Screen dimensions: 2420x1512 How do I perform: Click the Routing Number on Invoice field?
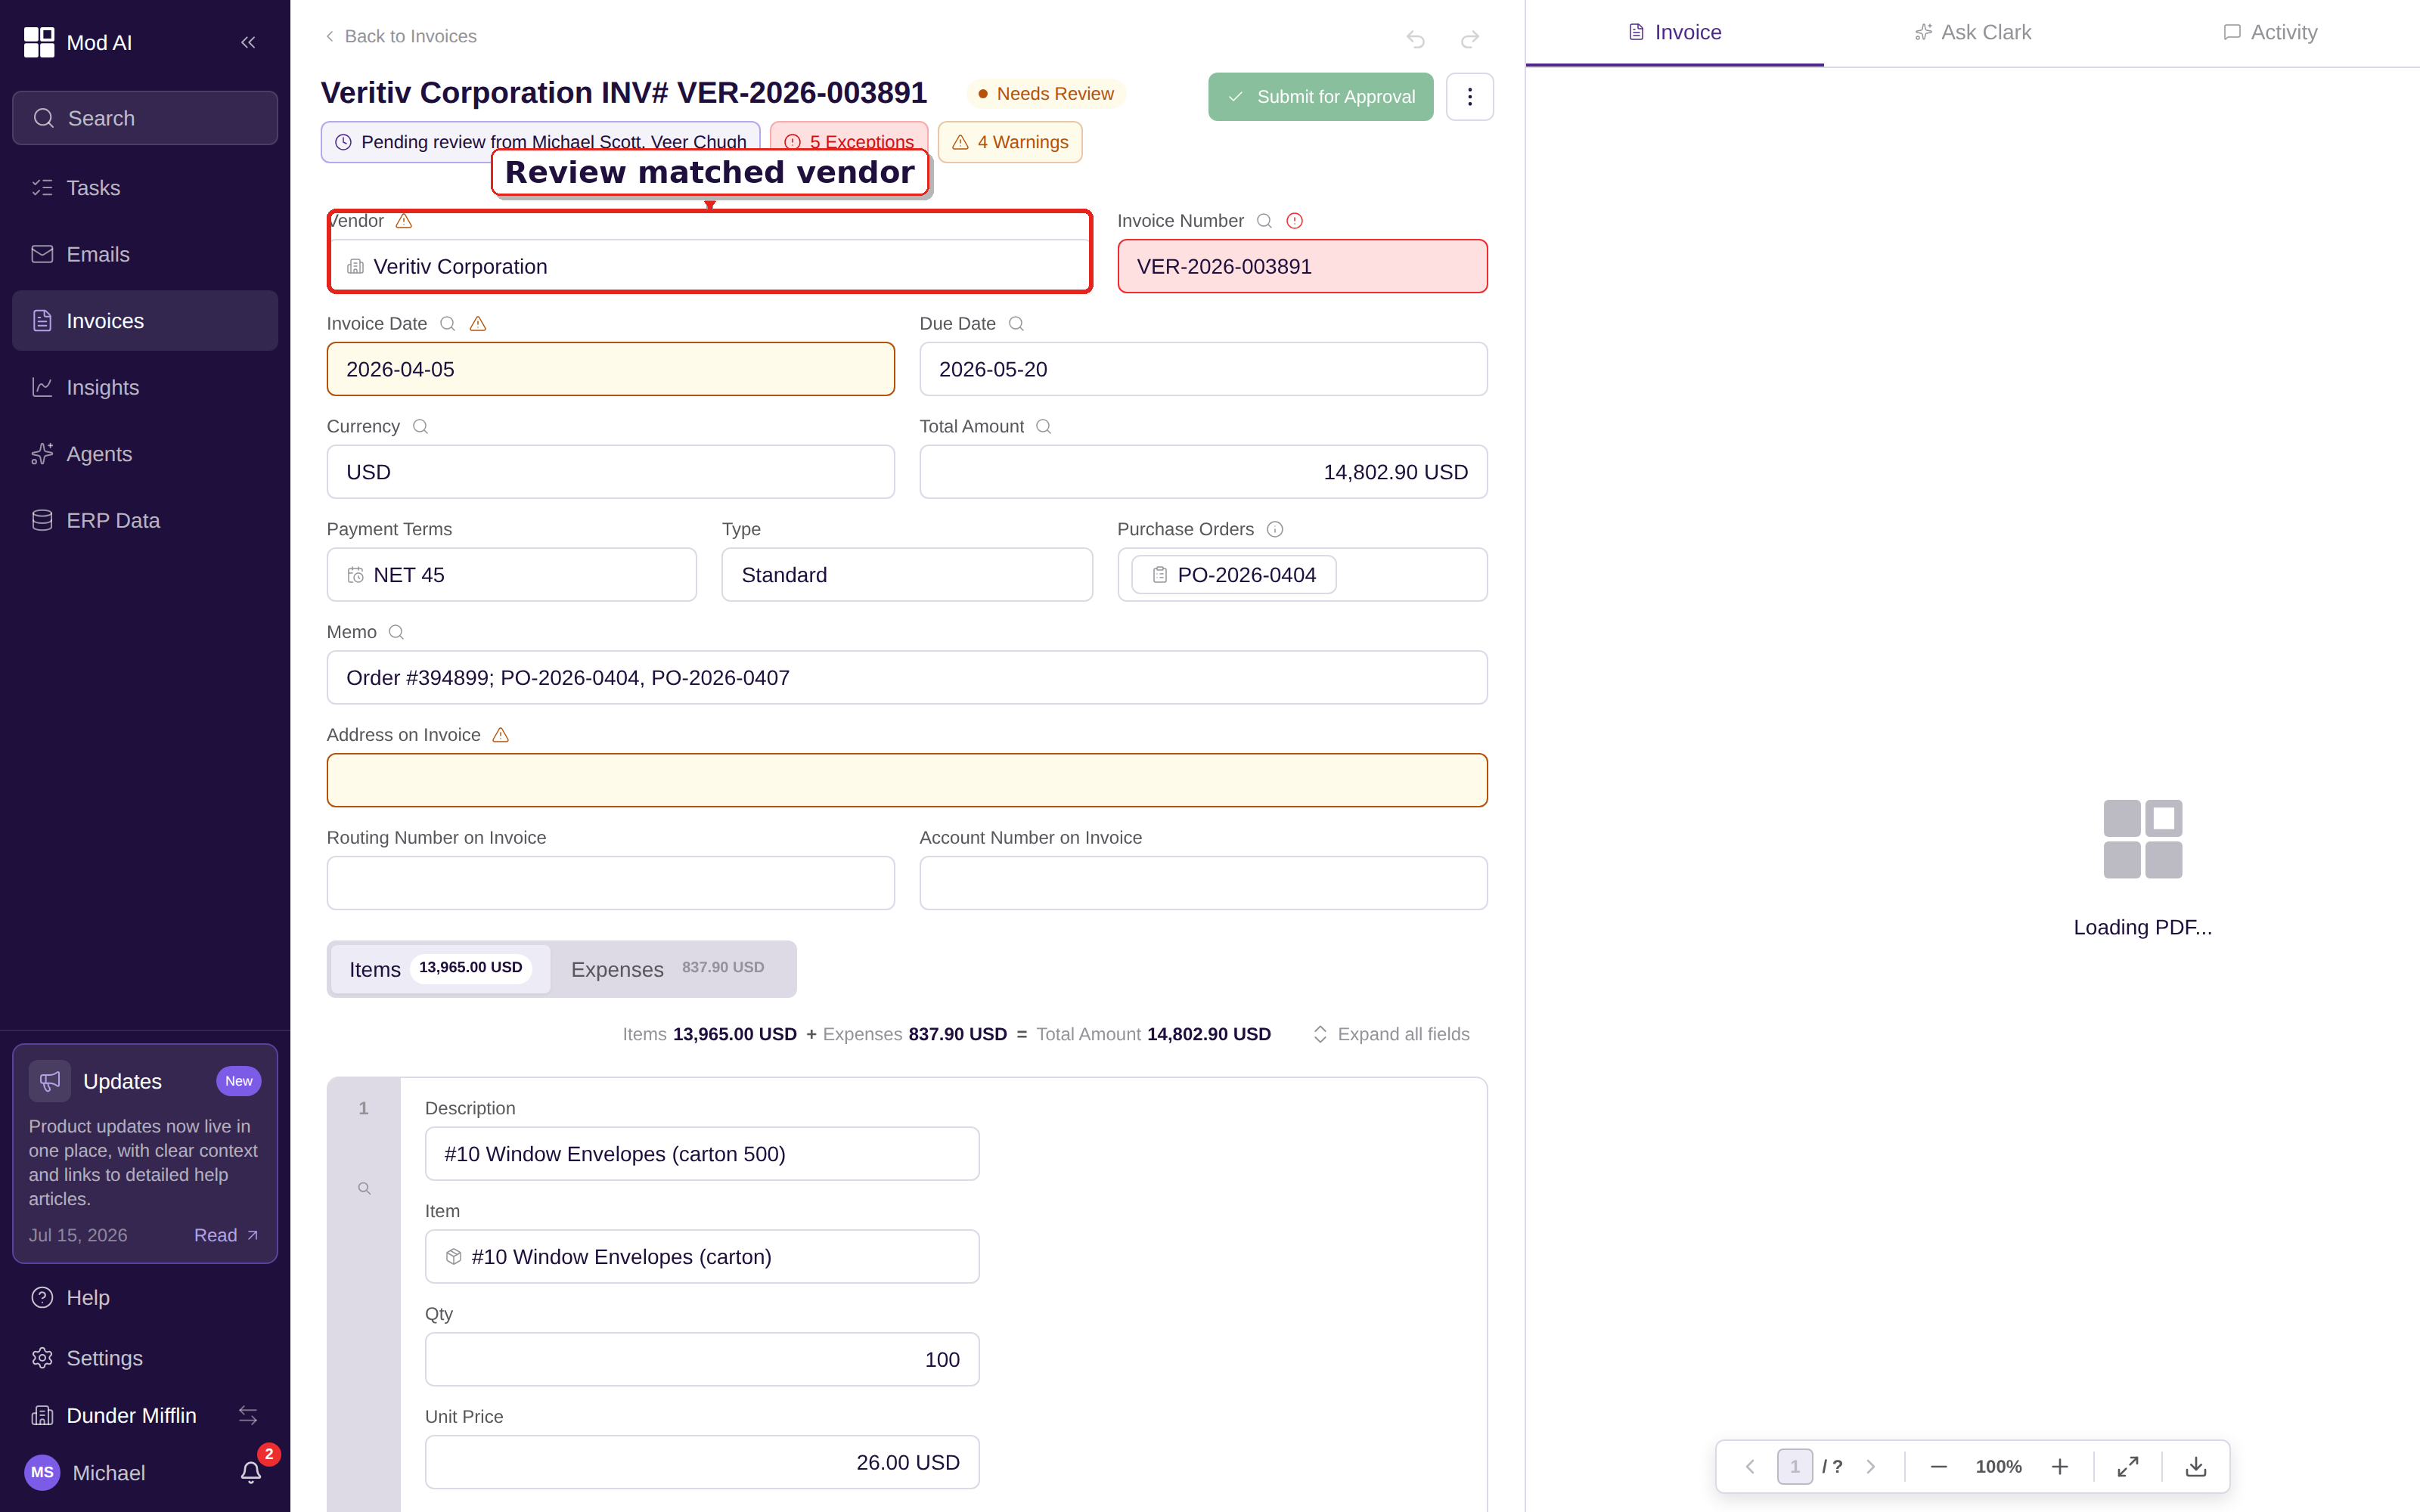(x=610, y=883)
